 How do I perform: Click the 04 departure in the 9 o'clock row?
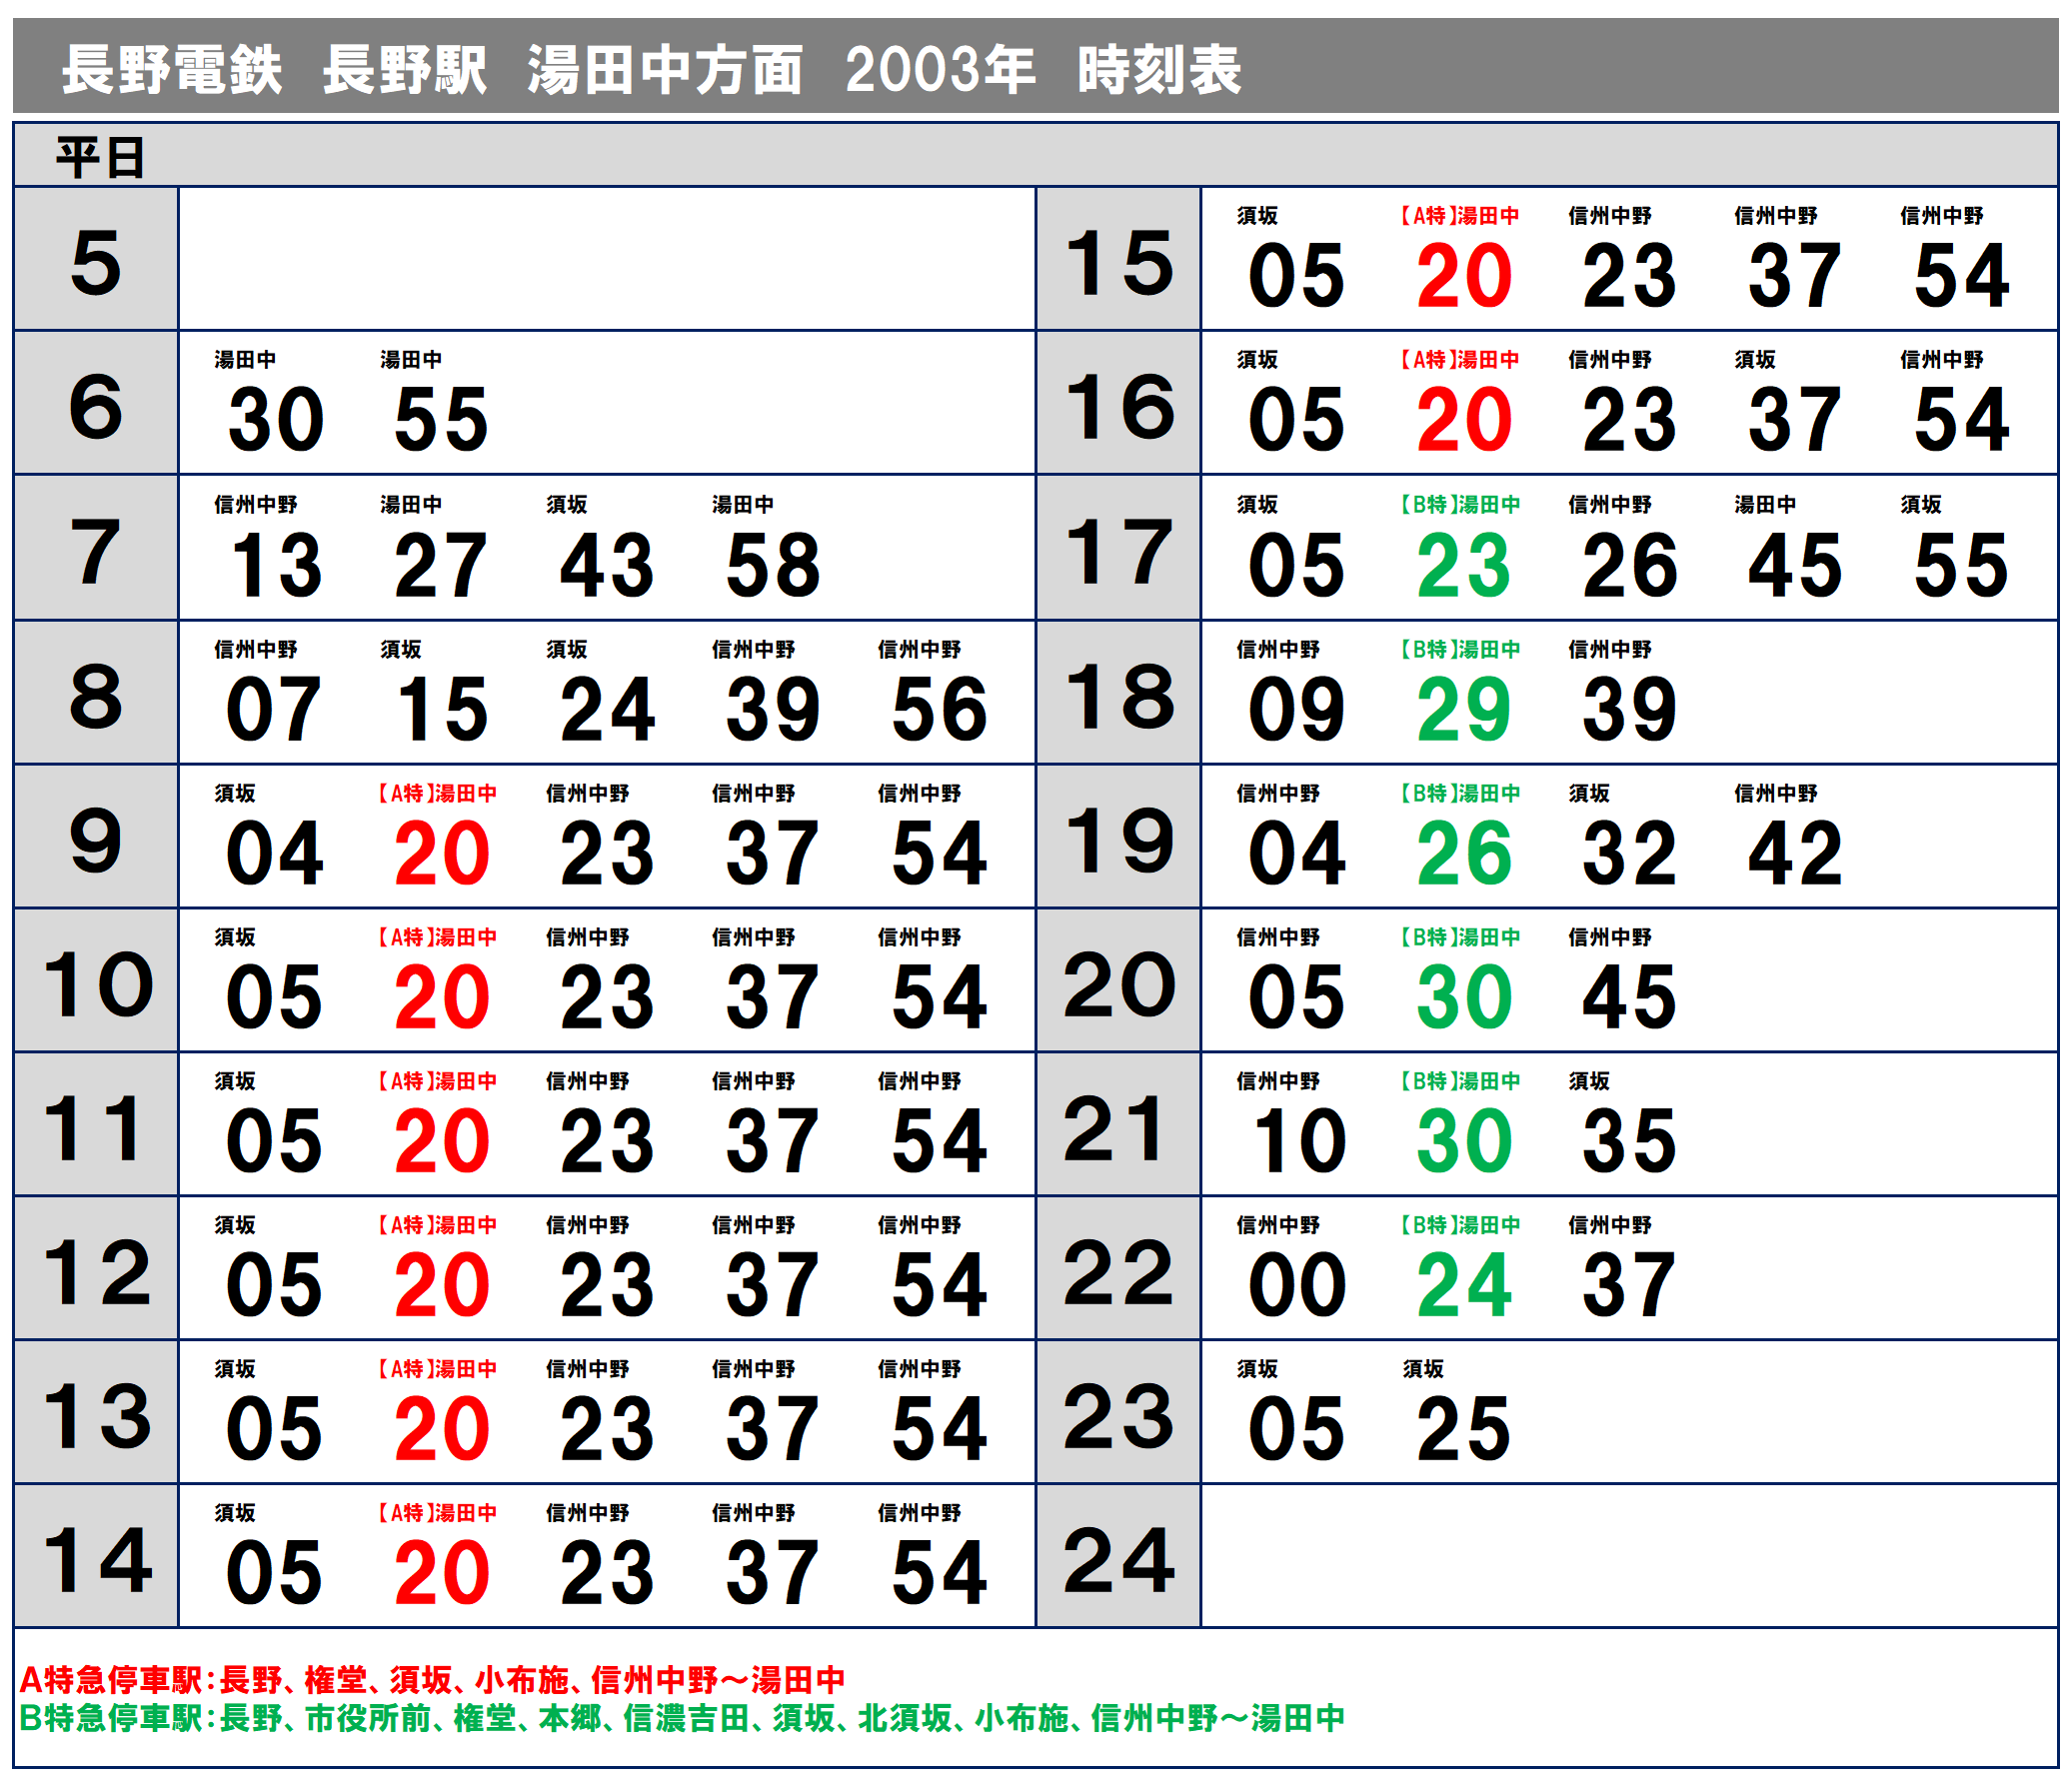pyautogui.click(x=274, y=854)
